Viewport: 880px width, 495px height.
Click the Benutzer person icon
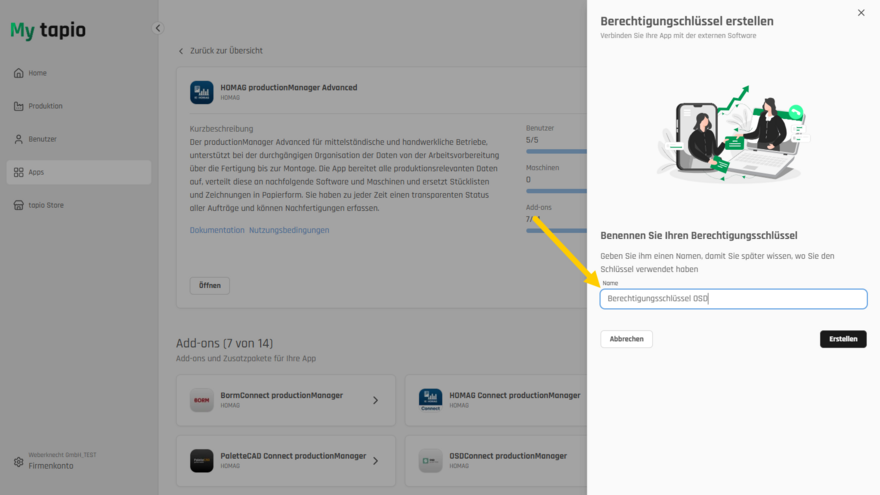[x=19, y=139]
